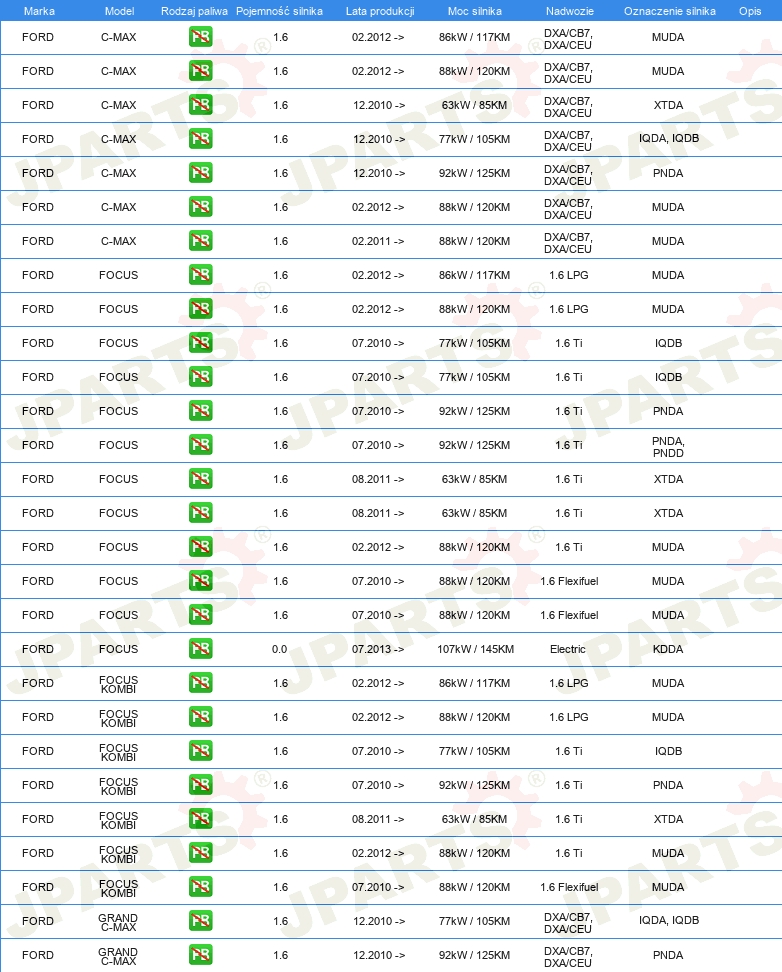Select the 'PNDA, PNDD' engine code cell
The image size is (782, 972).
click(668, 447)
